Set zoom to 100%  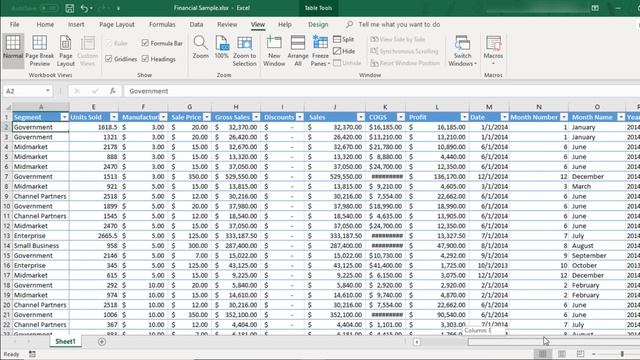(x=222, y=48)
